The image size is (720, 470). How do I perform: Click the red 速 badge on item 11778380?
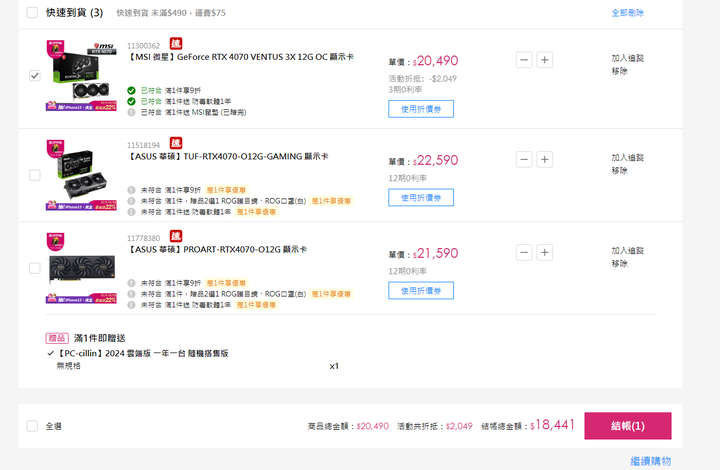pyautogui.click(x=176, y=236)
